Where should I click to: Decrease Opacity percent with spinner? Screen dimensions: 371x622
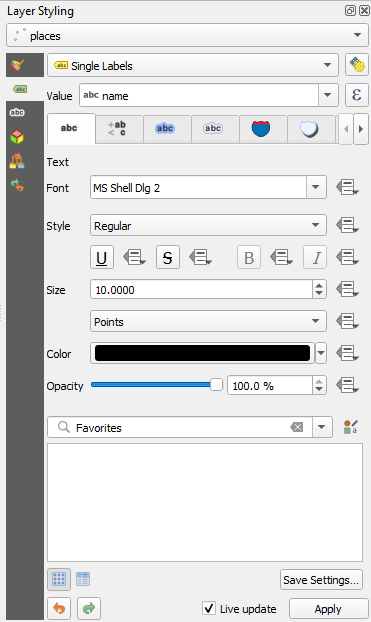click(x=319, y=390)
